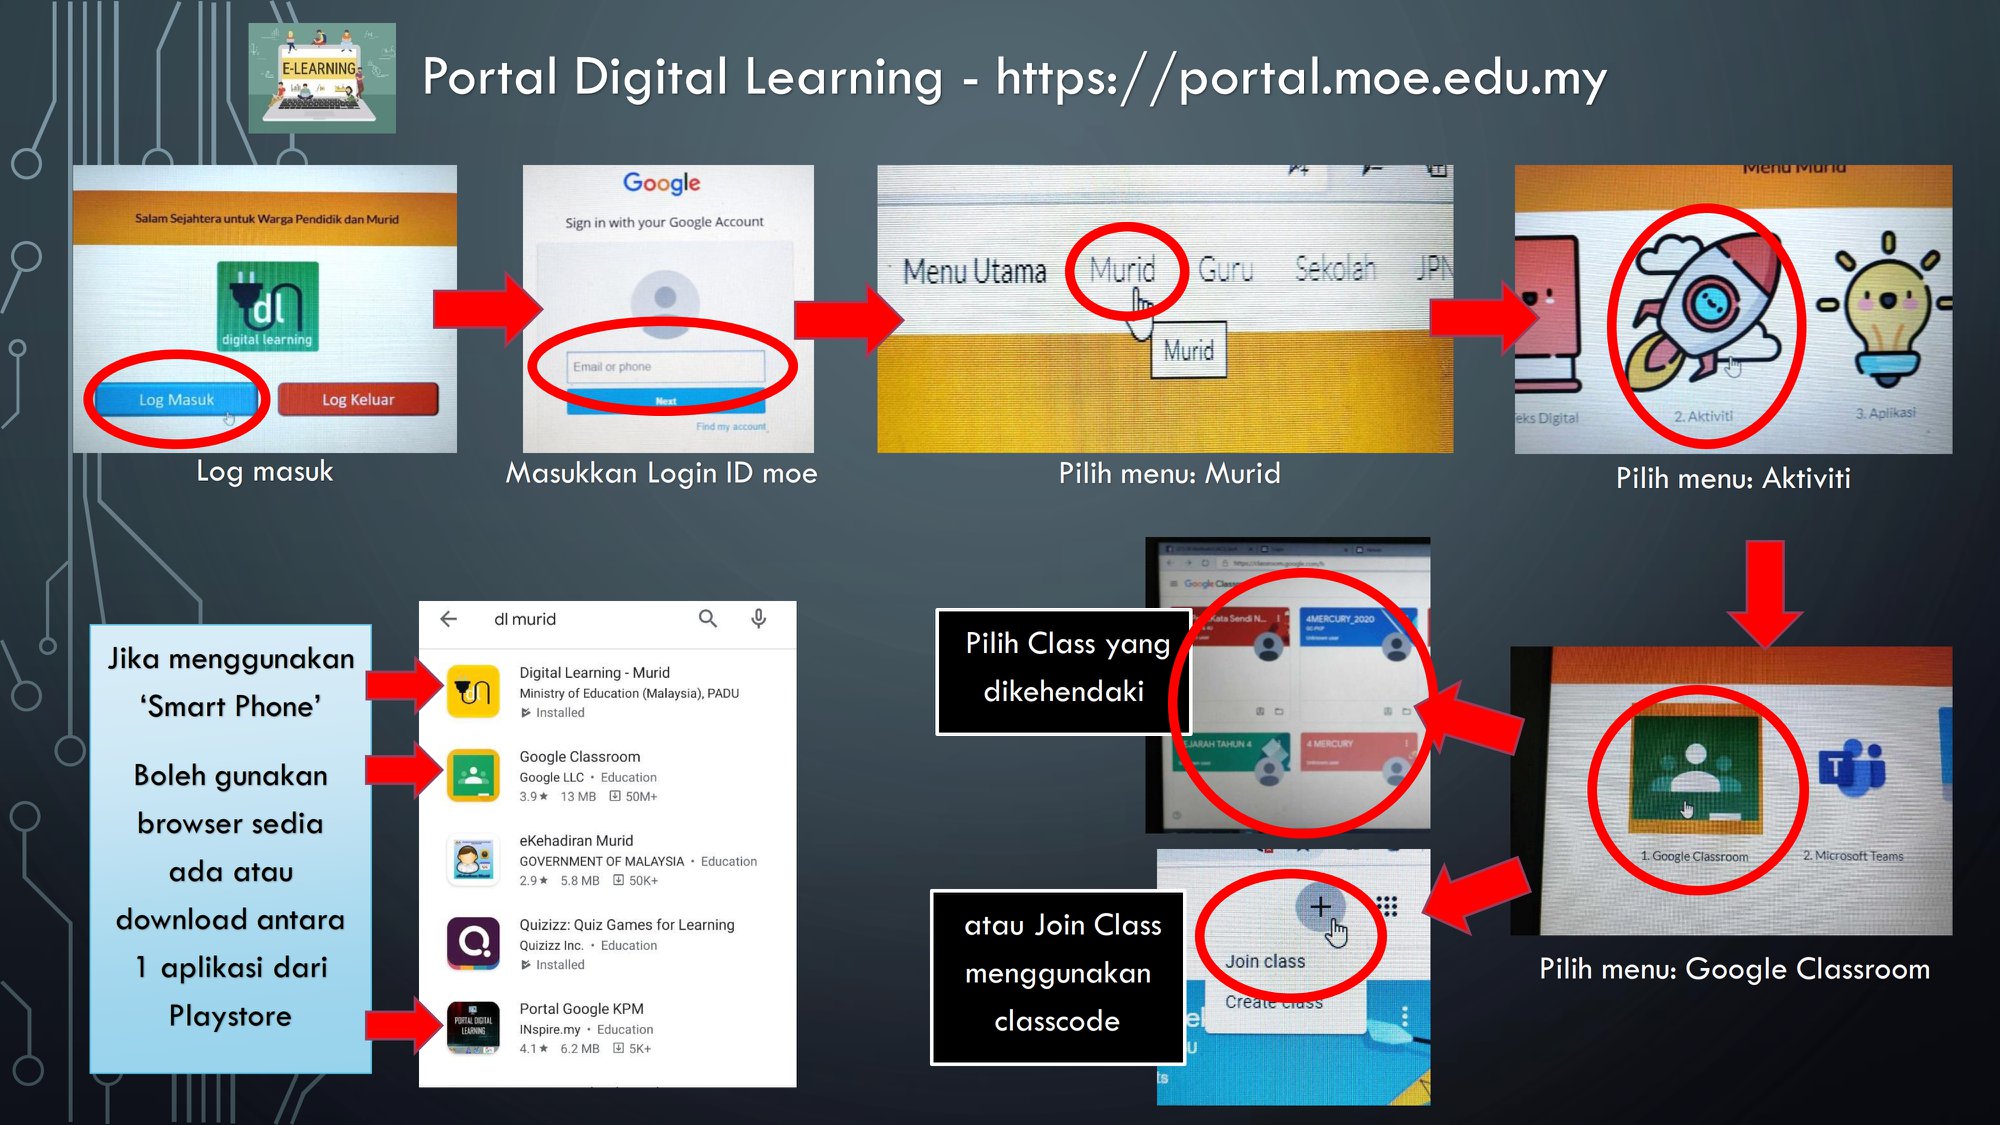The height and width of the screenshot is (1125, 2000).
Task: Click the blue Next button under email field
Action: coord(666,401)
